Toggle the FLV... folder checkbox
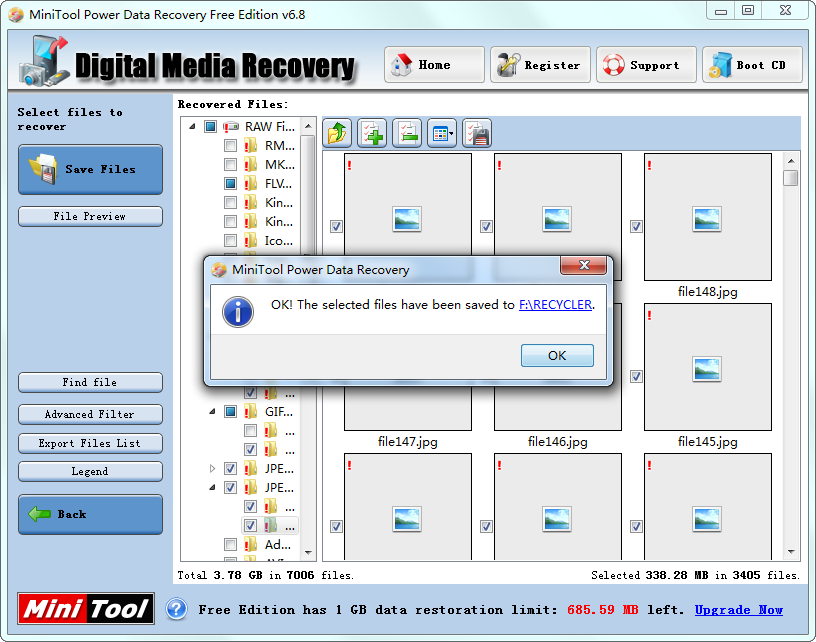Viewport: 816px width, 642px height. pos(231,184)
